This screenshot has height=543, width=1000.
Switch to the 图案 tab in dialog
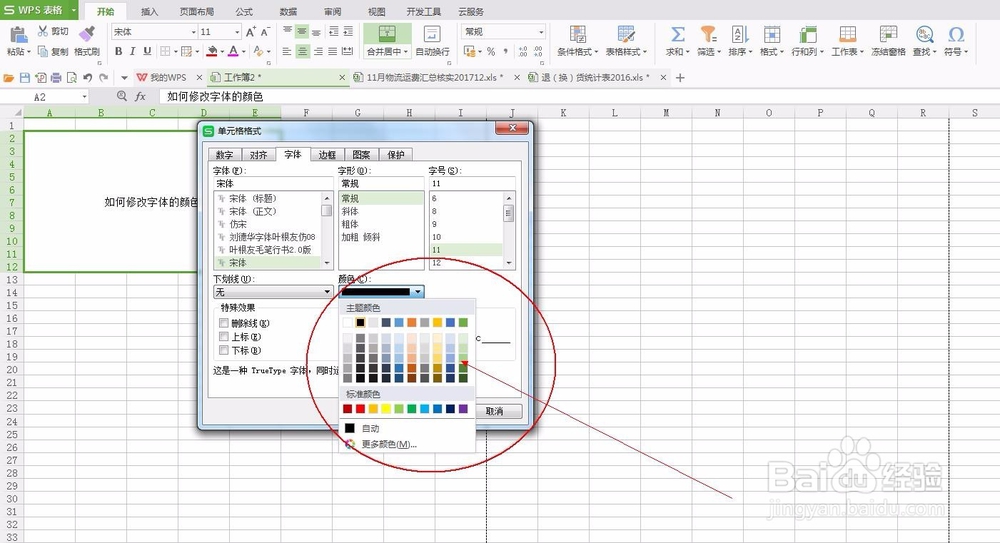point(361,155)
